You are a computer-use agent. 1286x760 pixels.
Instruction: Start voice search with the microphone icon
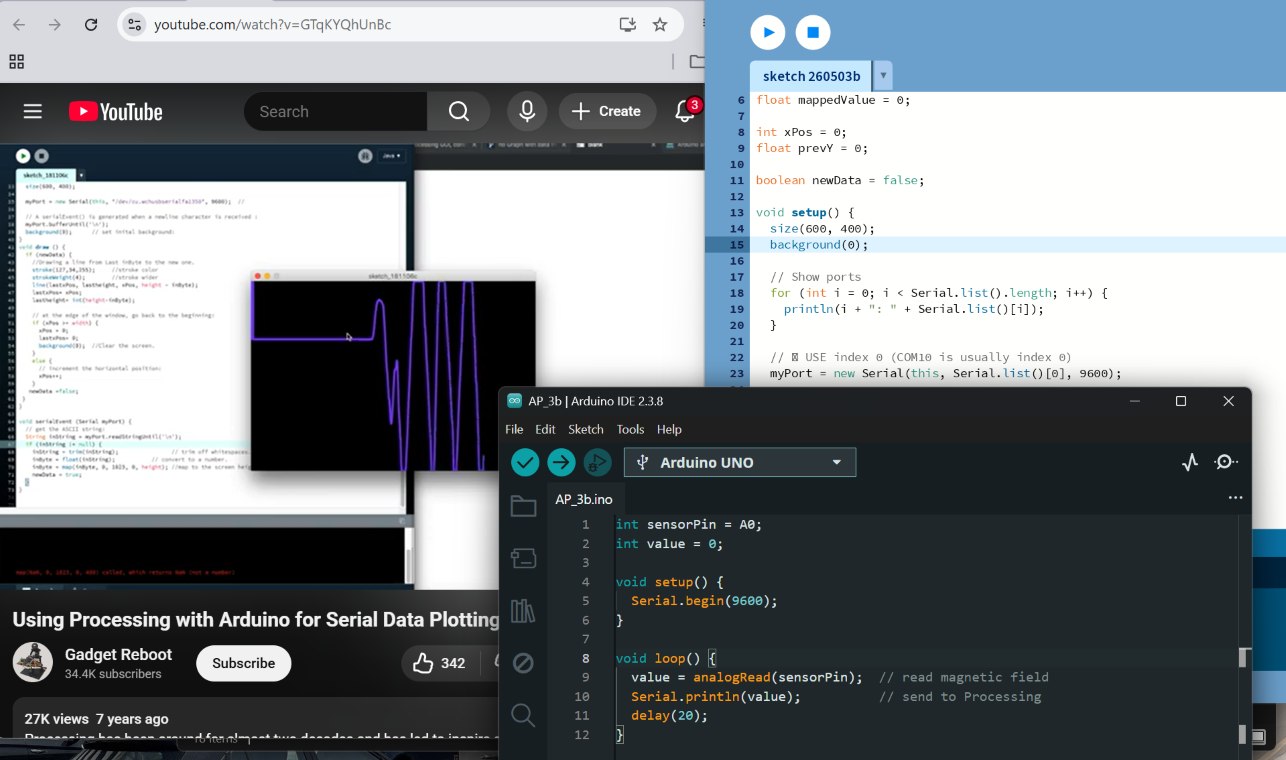527,112
